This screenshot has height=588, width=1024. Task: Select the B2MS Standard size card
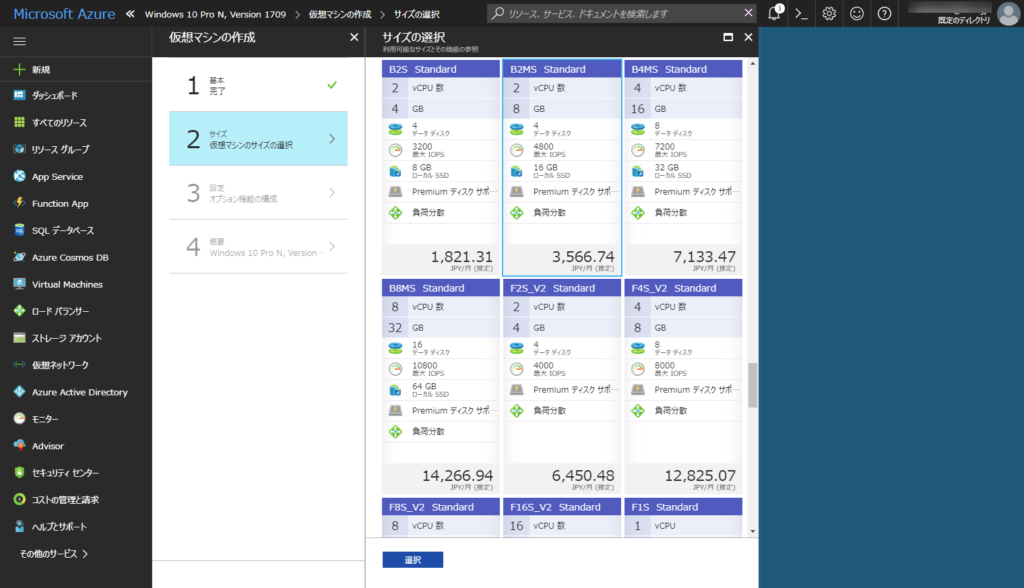pos(562,168)
